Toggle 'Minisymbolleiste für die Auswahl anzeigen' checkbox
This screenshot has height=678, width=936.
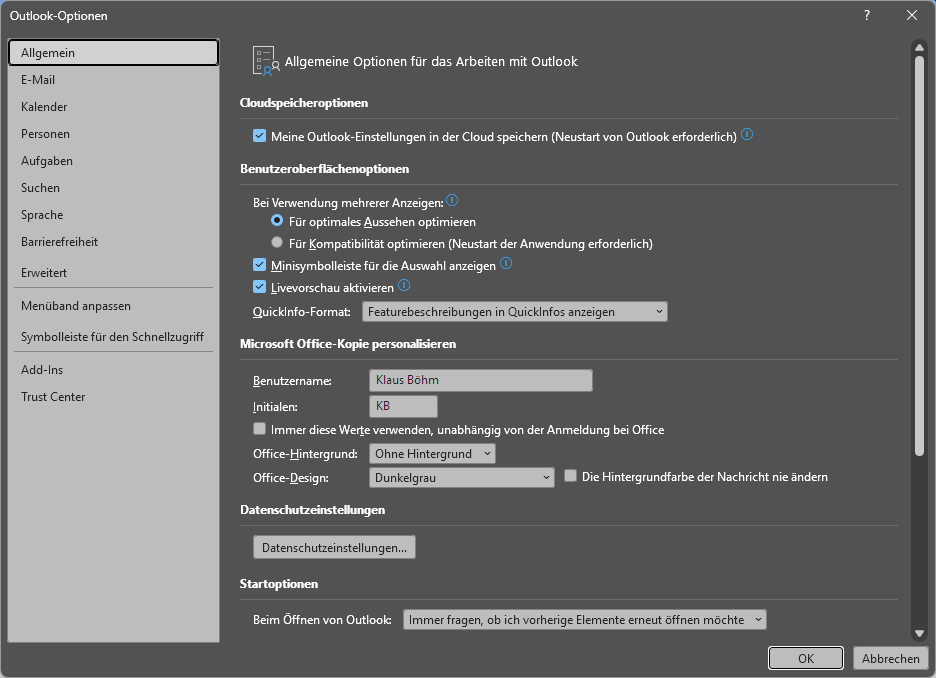(x=259, y=265)
